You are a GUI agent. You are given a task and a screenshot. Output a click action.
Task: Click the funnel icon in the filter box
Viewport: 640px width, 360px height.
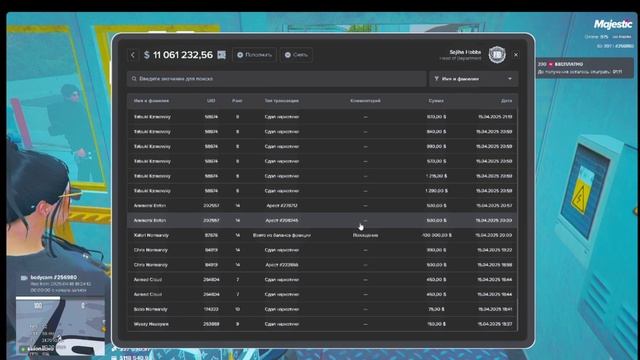click(436, 78)
